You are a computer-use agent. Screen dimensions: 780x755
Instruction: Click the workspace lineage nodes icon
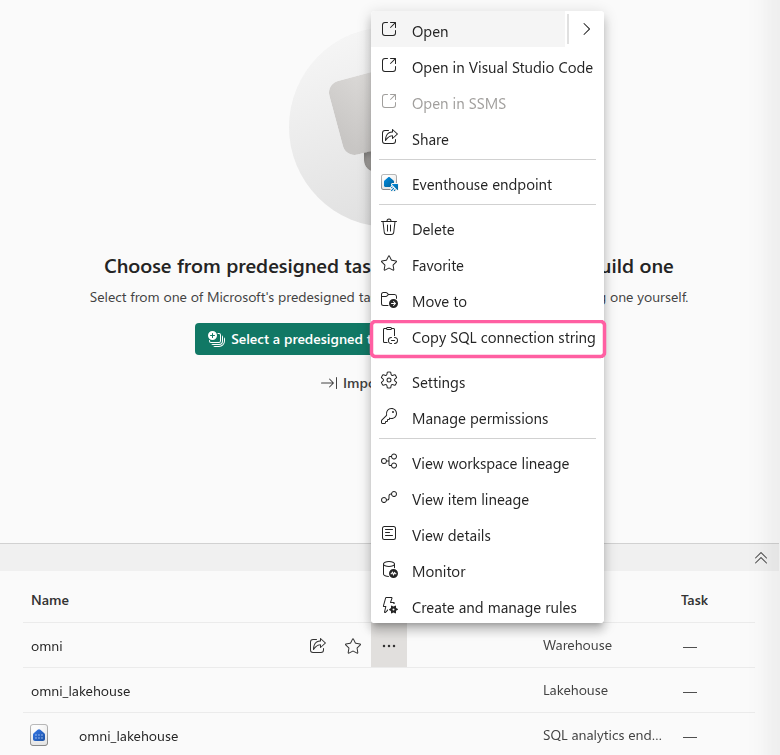point(389,462)
